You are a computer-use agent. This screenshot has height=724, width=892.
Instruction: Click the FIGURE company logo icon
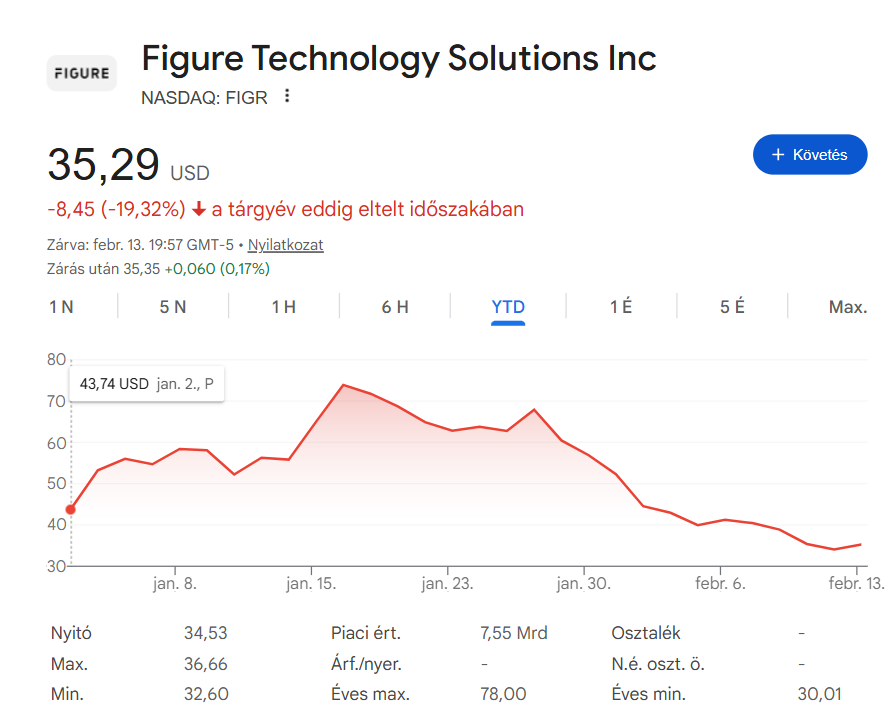81,73
